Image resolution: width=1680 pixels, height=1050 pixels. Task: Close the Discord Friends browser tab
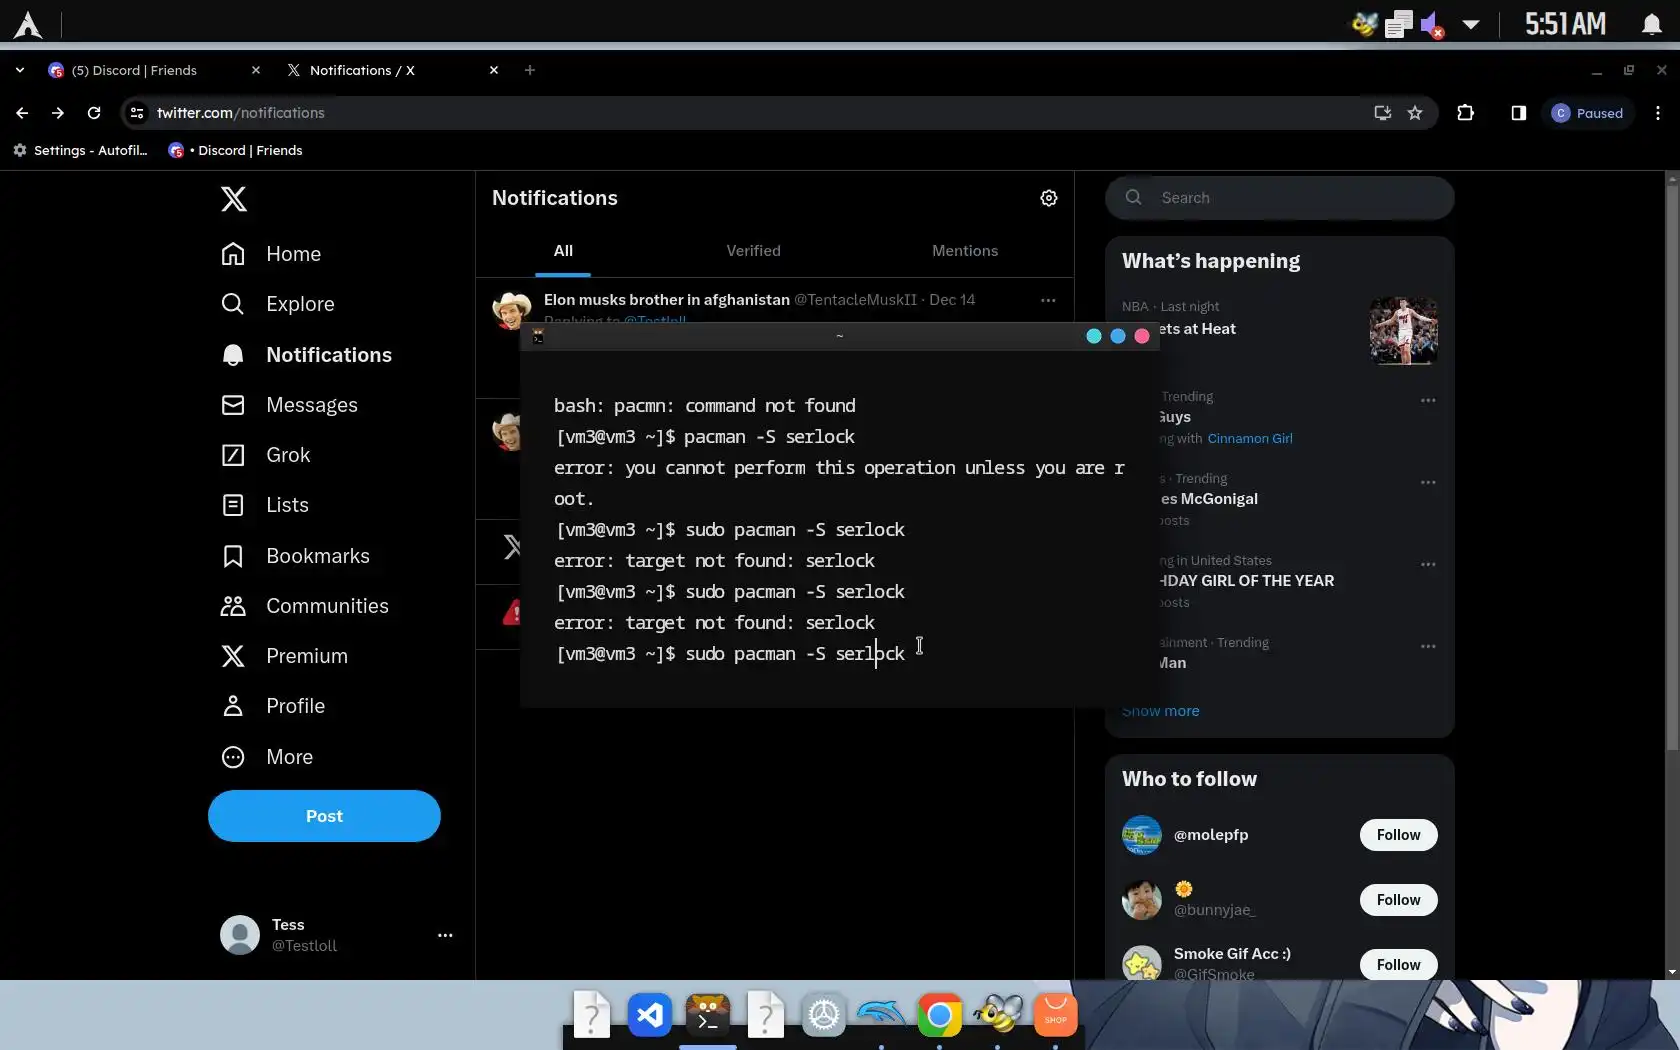(x=256, y=70)
